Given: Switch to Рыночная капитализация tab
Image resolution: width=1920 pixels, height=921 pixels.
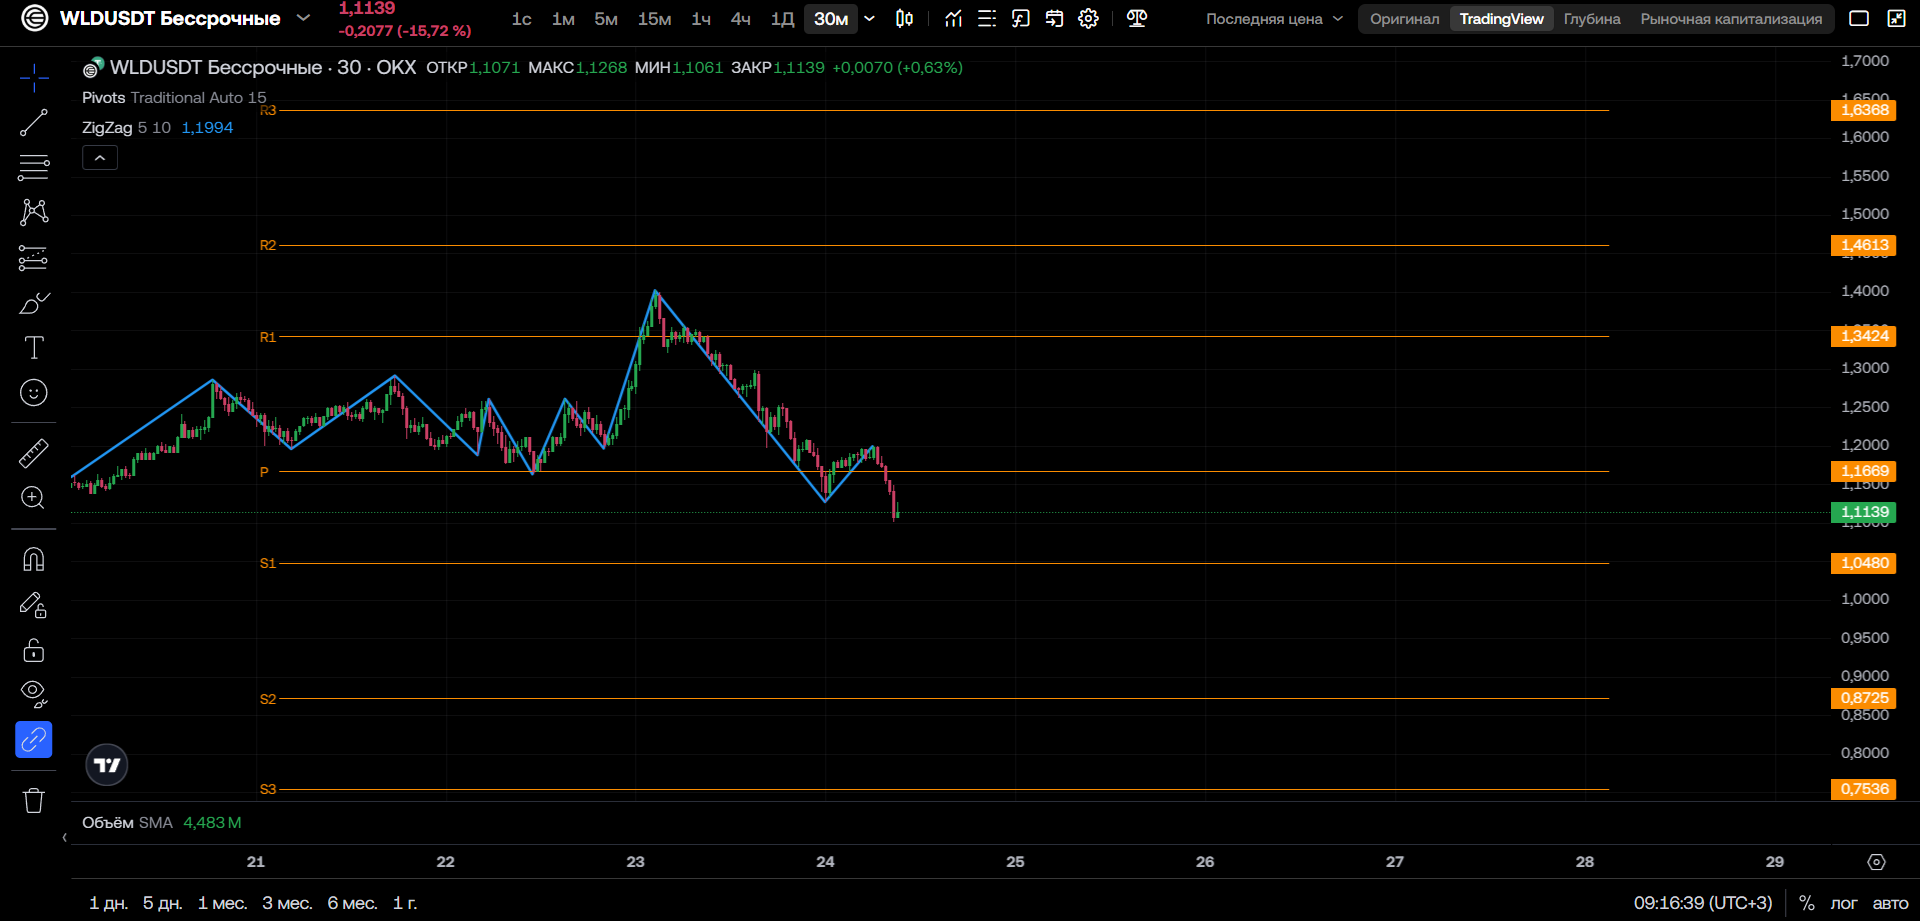Looking at the screenshot, I should tap(1731, 18).
